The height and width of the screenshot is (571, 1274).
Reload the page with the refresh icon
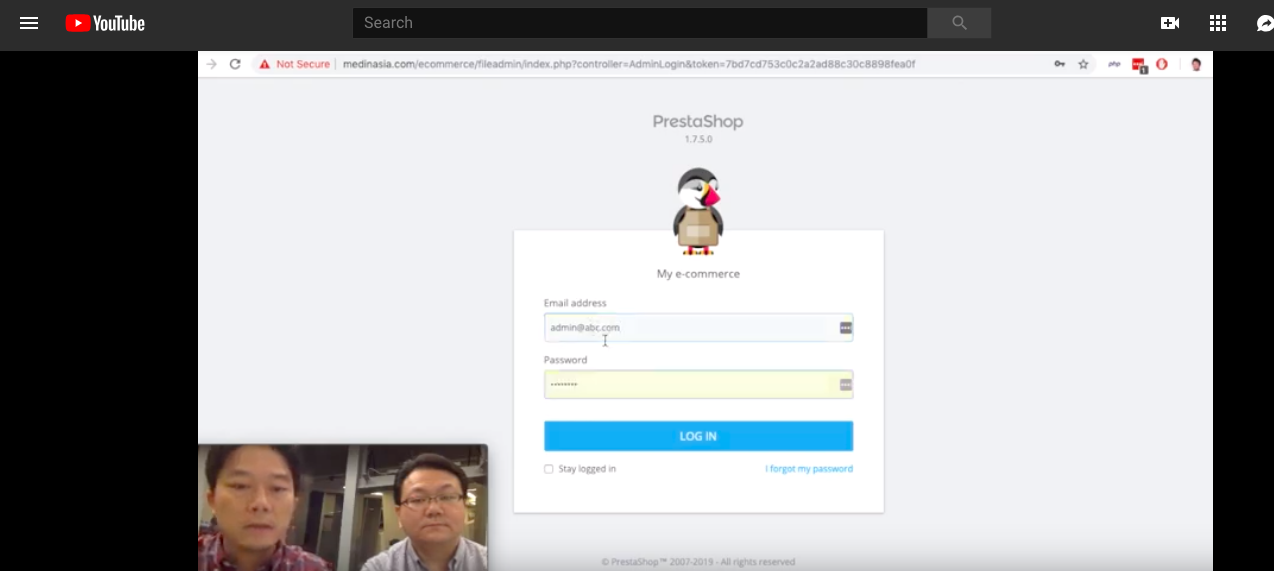click(x=235, y=64)
